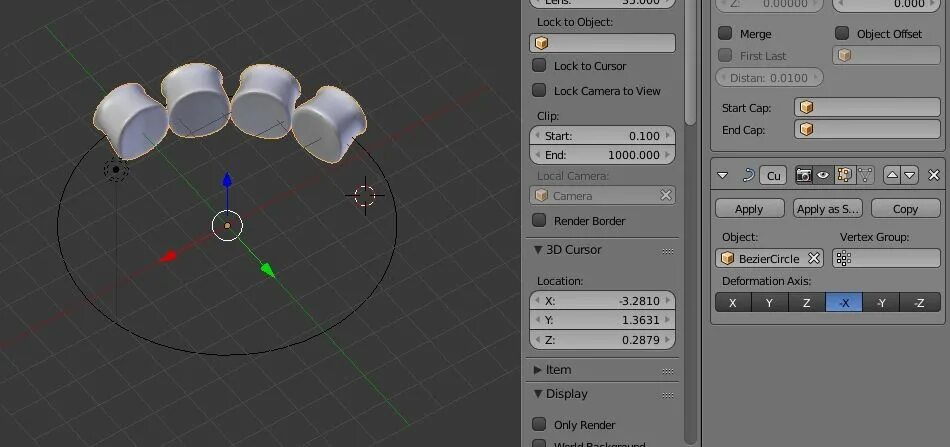Open the Start Cap object picker
This screenshot has height=447, width=950.
(x=867, y=107)
